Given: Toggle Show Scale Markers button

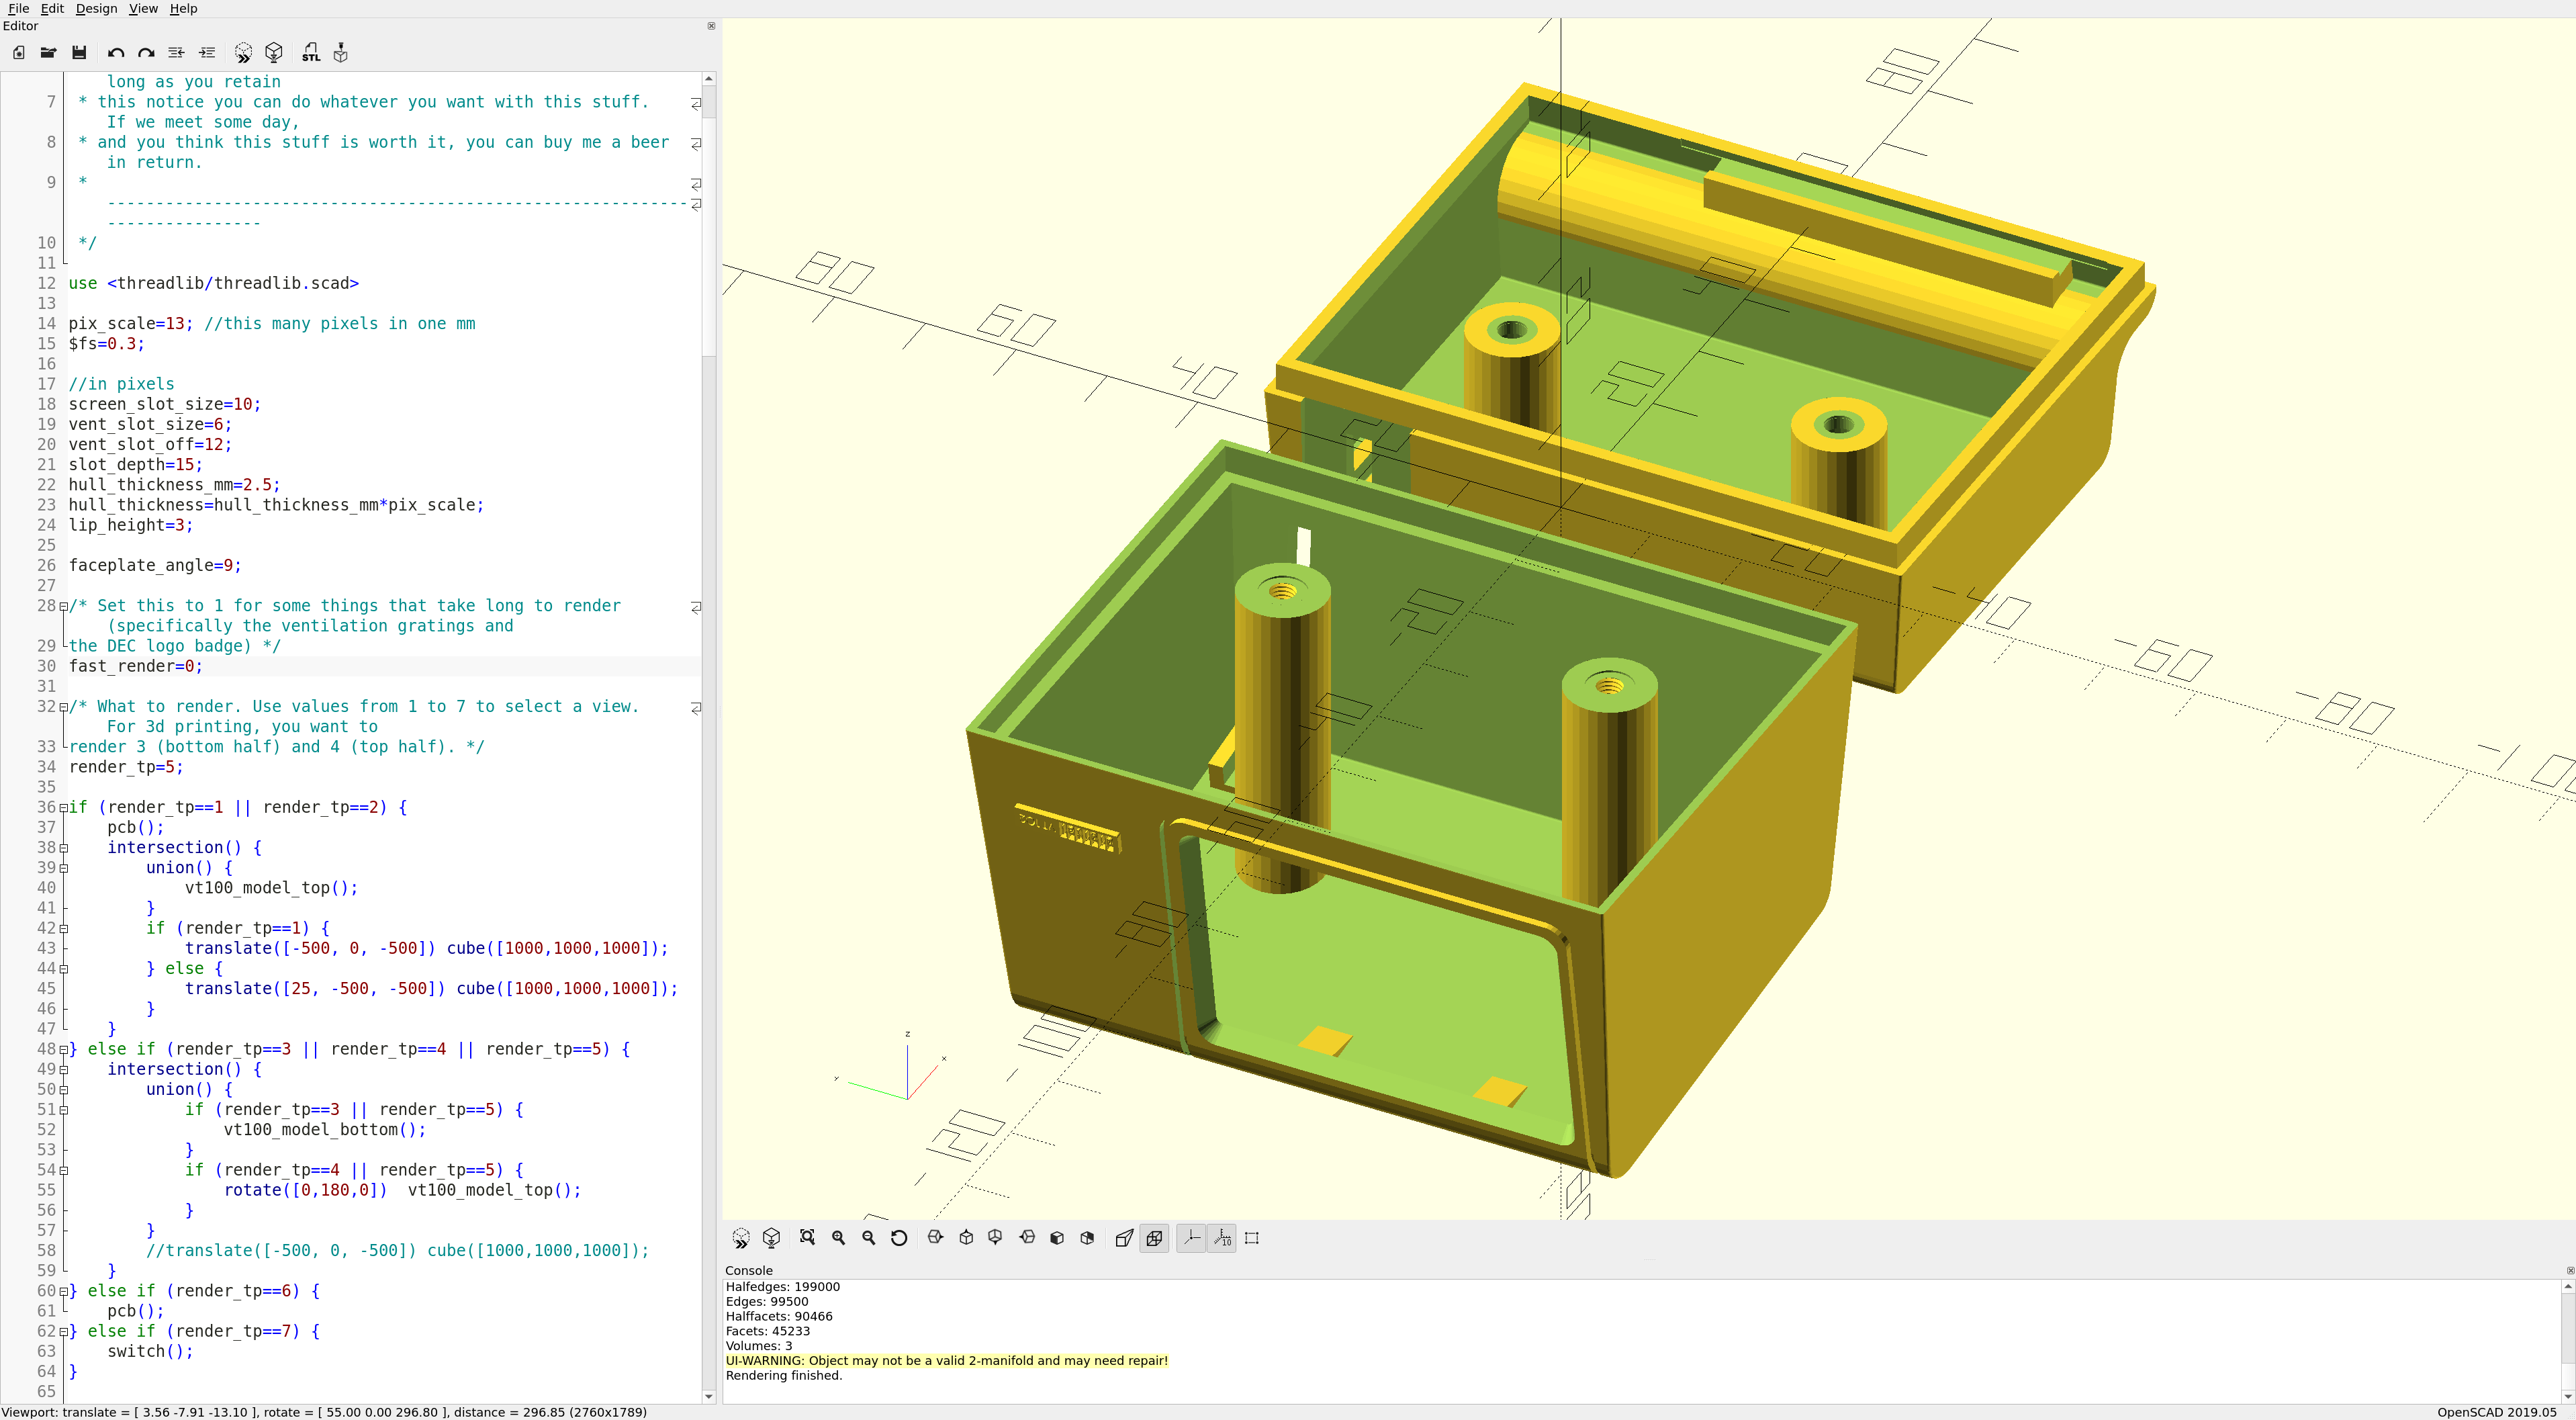Looking at the screenshot, I should point(1222,1238).
